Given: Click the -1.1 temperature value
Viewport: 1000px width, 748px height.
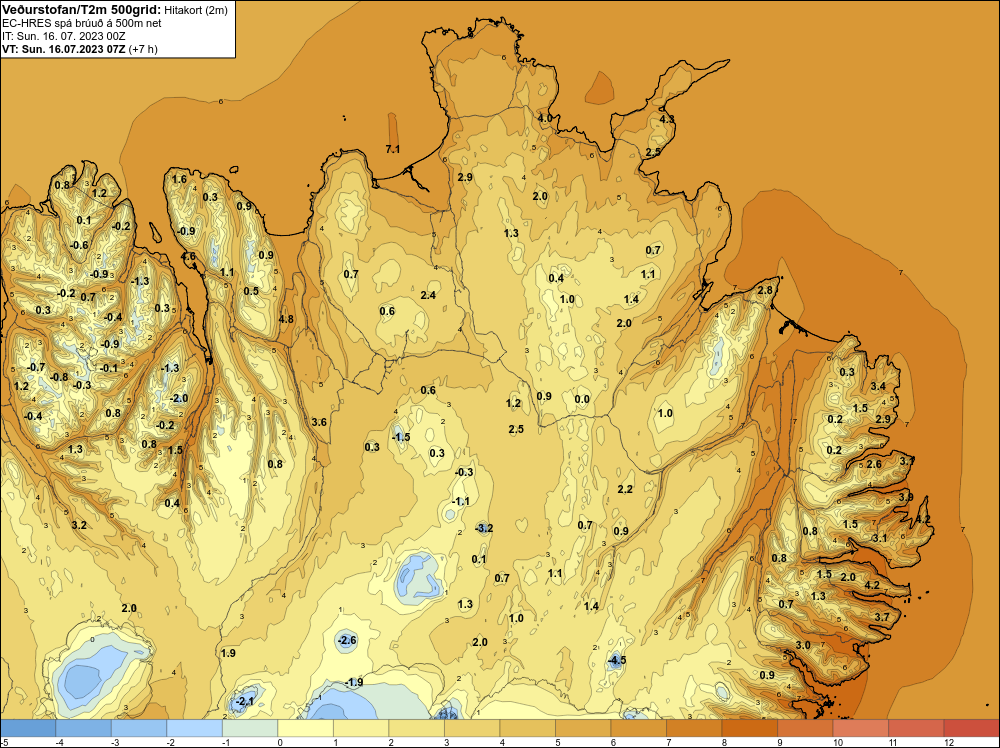Looking at the screenshot, I should (x=460, y=501).
